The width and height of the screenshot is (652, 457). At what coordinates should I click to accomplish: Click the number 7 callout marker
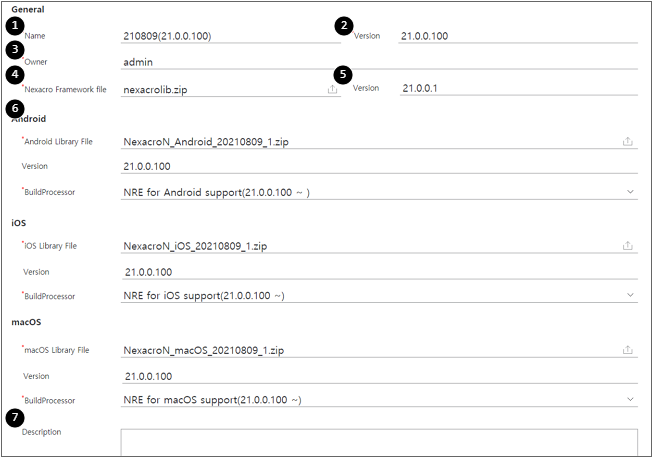(12, 419)
